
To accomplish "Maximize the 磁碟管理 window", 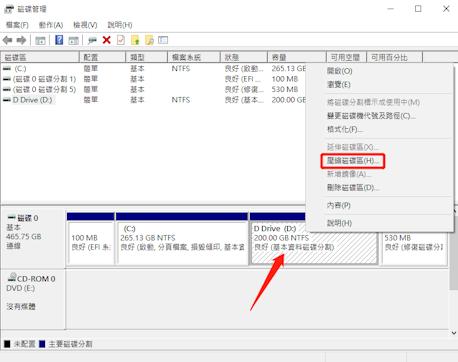I will [418, 9].
